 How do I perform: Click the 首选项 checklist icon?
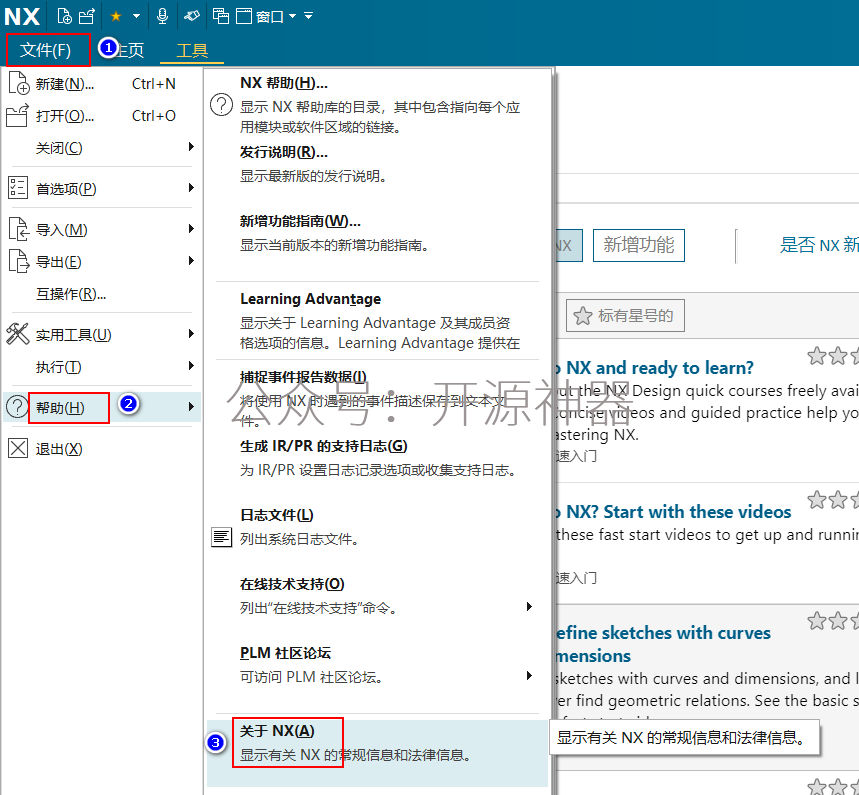pyautogui.click(x=18, y=188)
